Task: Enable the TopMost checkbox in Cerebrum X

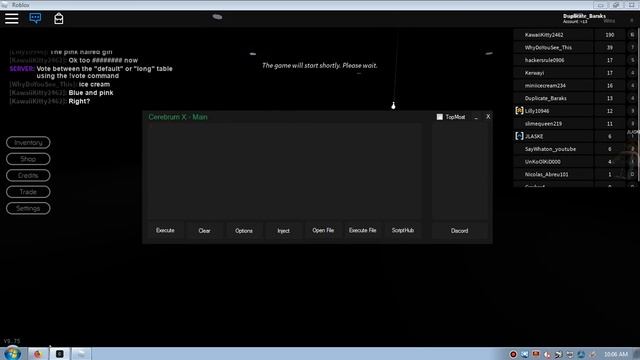Action: pyautogui.click(x=440, y=117)
